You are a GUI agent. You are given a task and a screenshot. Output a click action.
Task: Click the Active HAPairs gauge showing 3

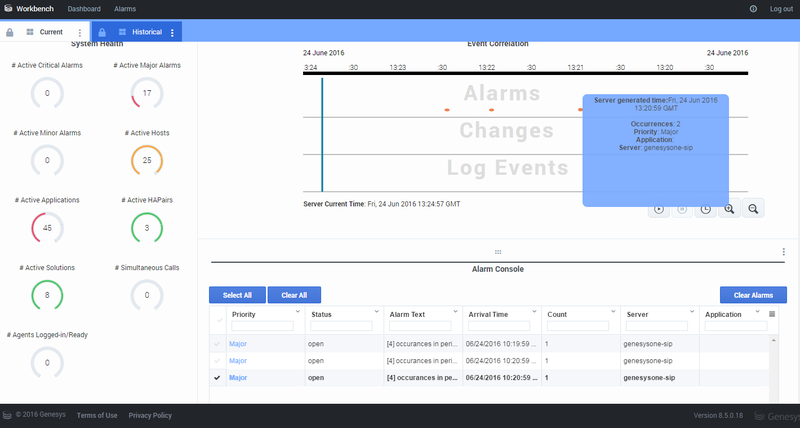[147, 228]
